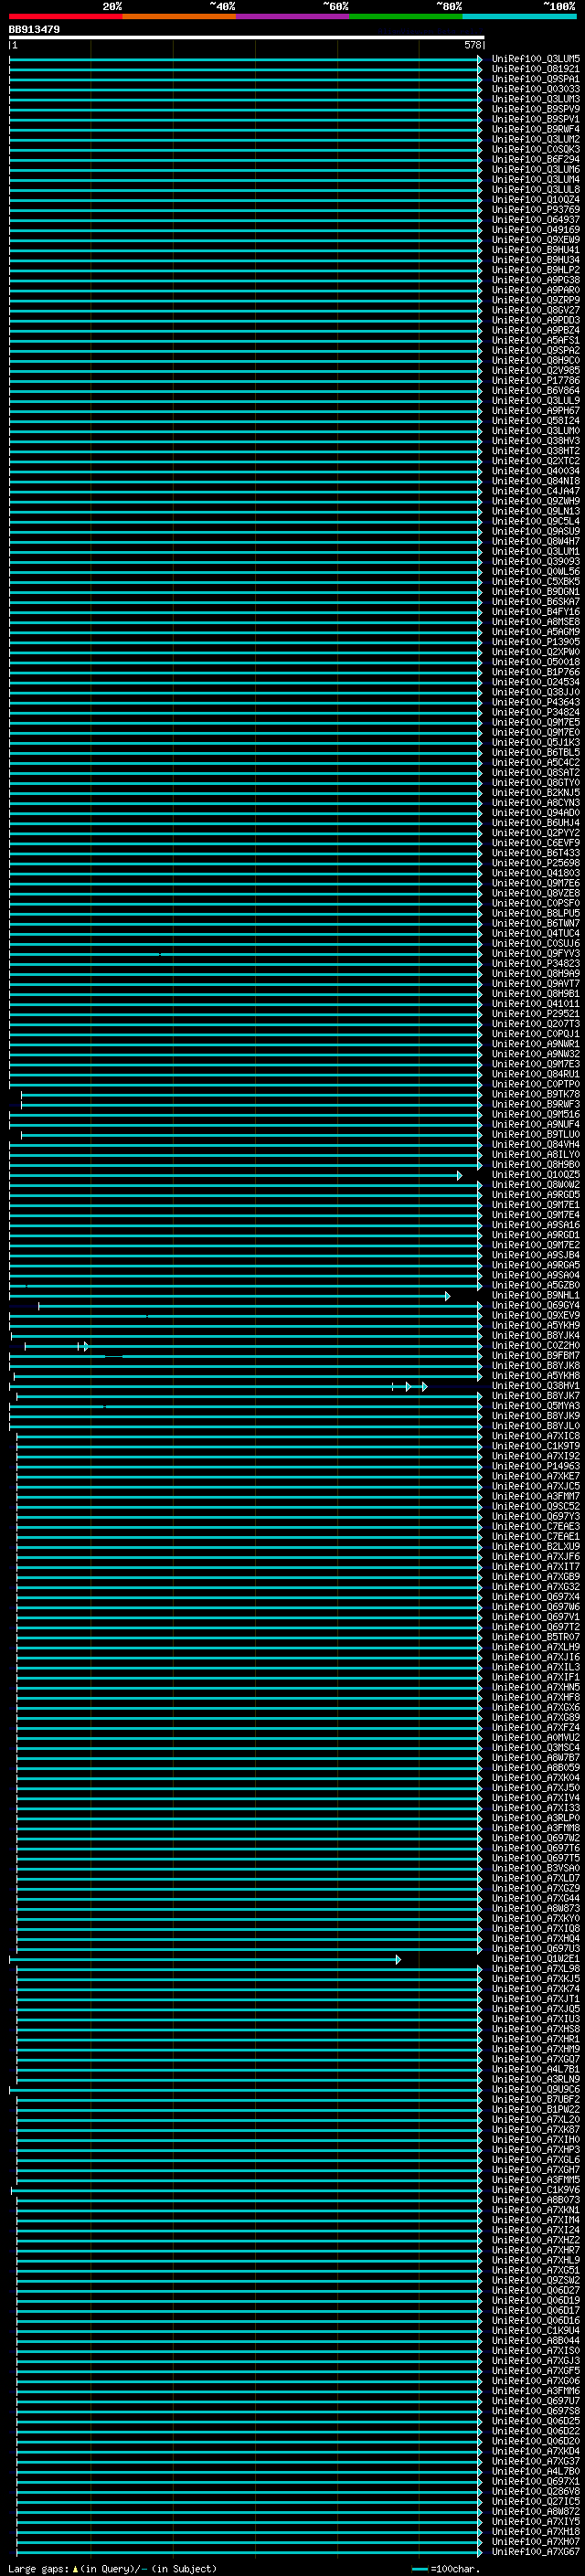Image resolution: width=585 pixels, height=2576 pixels.
Task: Select hit label UniRef100_P17786
Action: pos(535,381)
